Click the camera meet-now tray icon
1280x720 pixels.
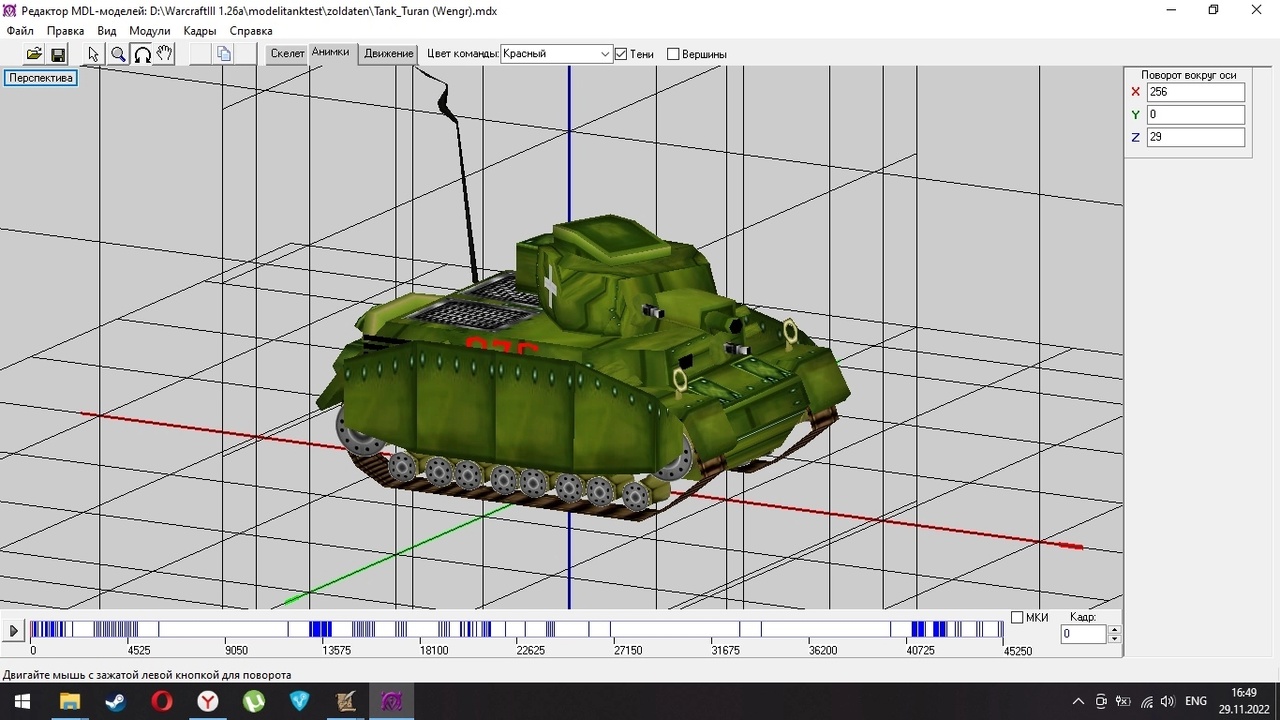coord(1101,701)
